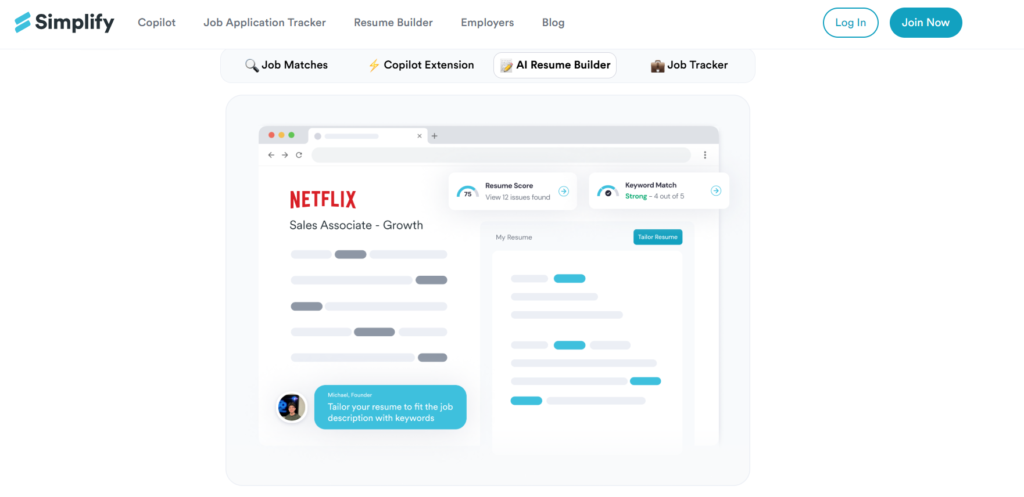The height and width of the screenshot is (497, 1024).
Task: Click the Resume Score gauge showing 75
Action: pyautogui.click(x=467, y=192)
